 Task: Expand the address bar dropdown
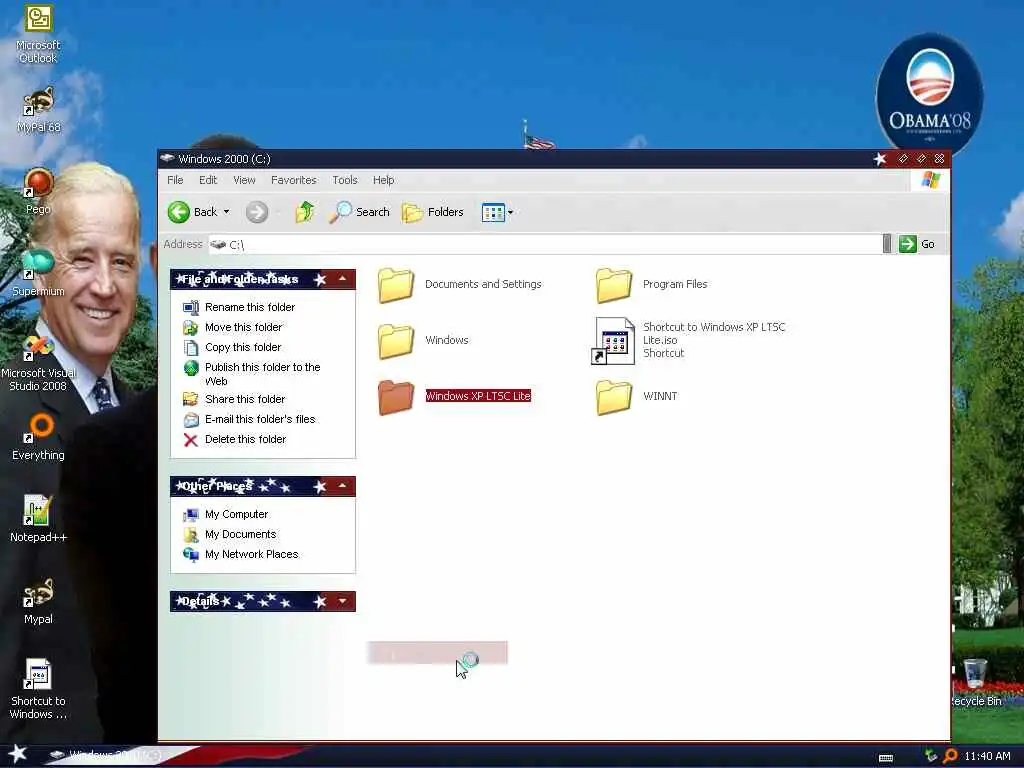pyautogui.click(x=886, y=244)
